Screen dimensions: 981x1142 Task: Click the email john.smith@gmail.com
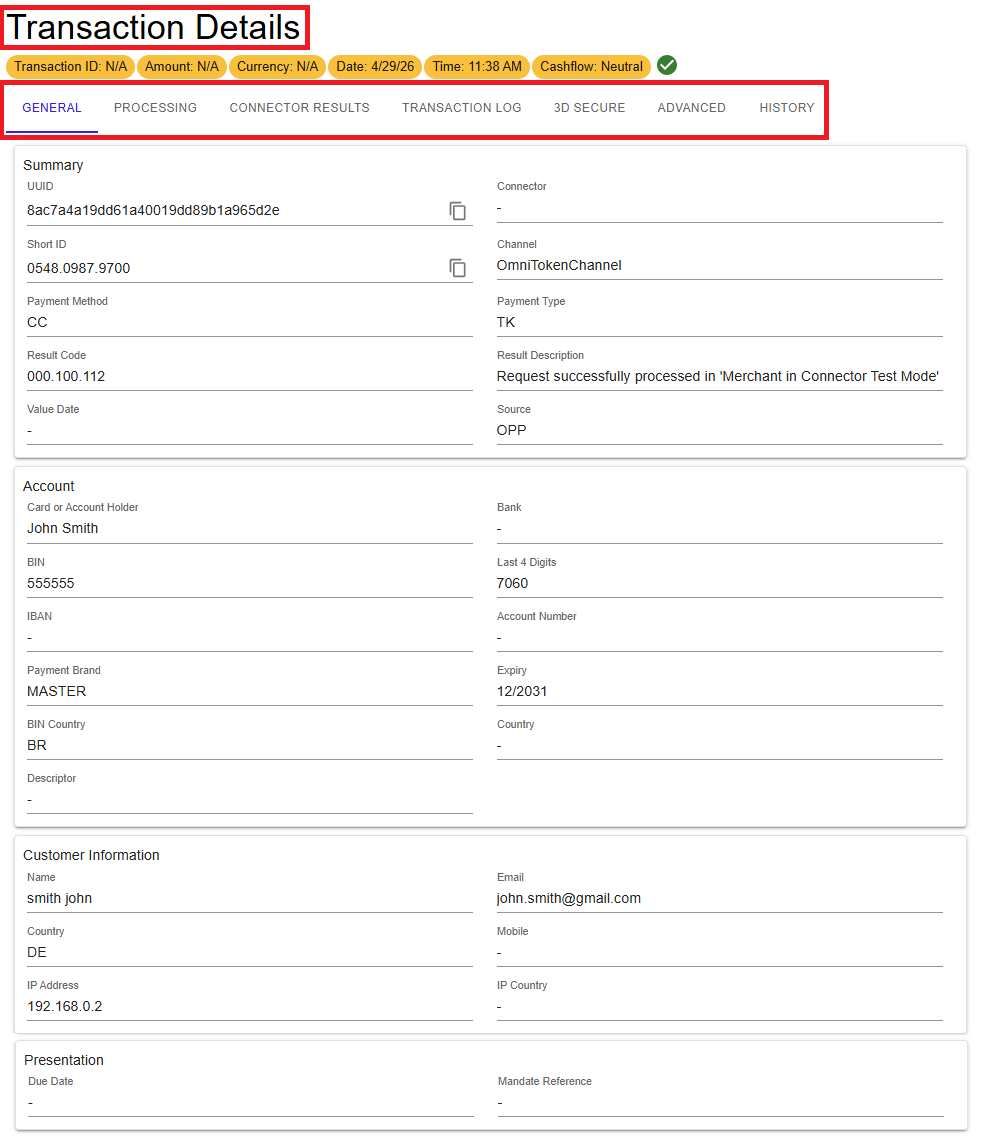point(569,898)
